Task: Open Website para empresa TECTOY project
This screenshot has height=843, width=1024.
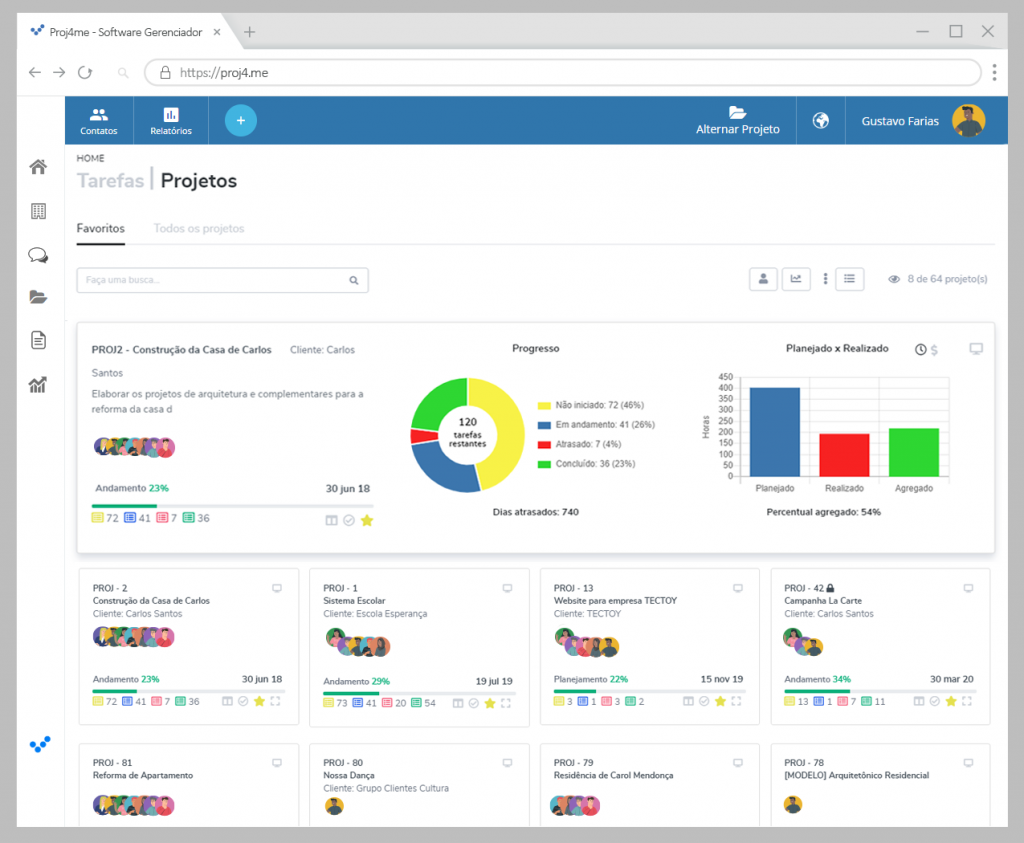Action: coord(615,601)
